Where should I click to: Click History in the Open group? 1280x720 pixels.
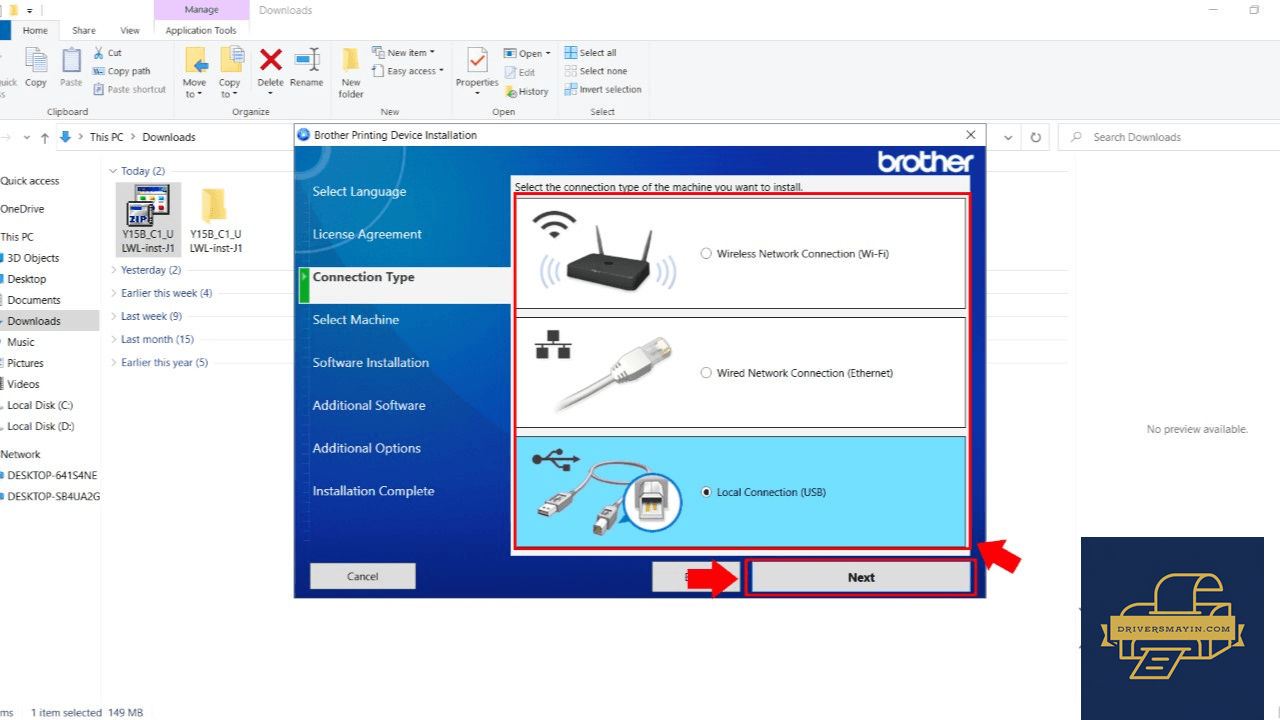pyautogui.click(x=526, y=91)
